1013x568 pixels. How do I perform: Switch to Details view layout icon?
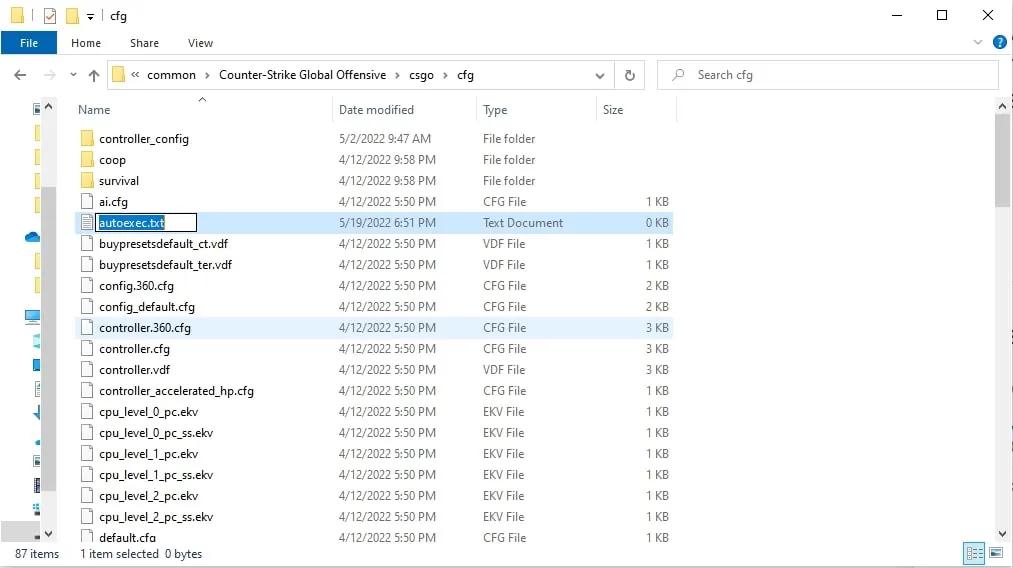(x=974, y=553)
